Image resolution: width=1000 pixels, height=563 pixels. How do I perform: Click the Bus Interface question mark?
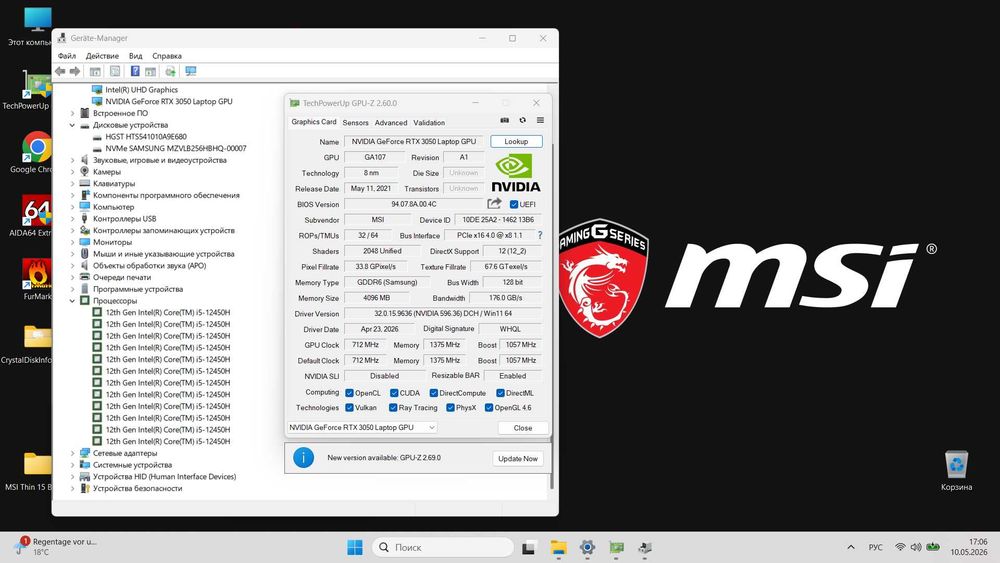[x=540, y=235]
